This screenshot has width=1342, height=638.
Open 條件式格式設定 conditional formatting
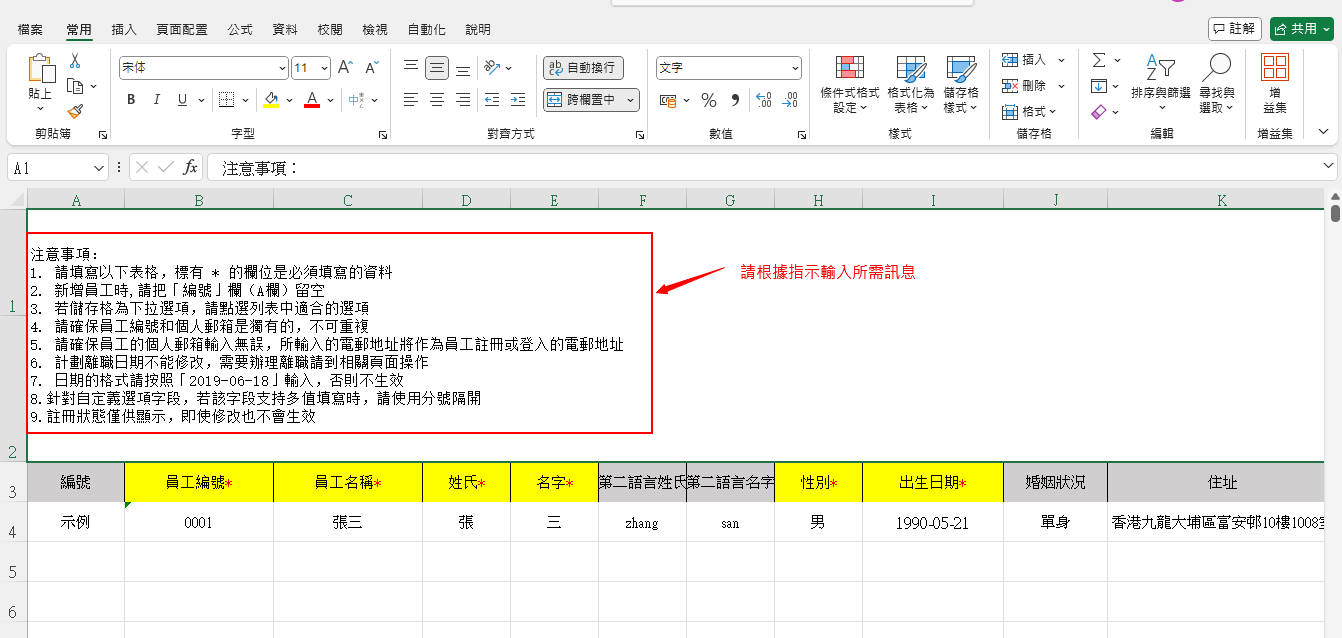(849, 84)
